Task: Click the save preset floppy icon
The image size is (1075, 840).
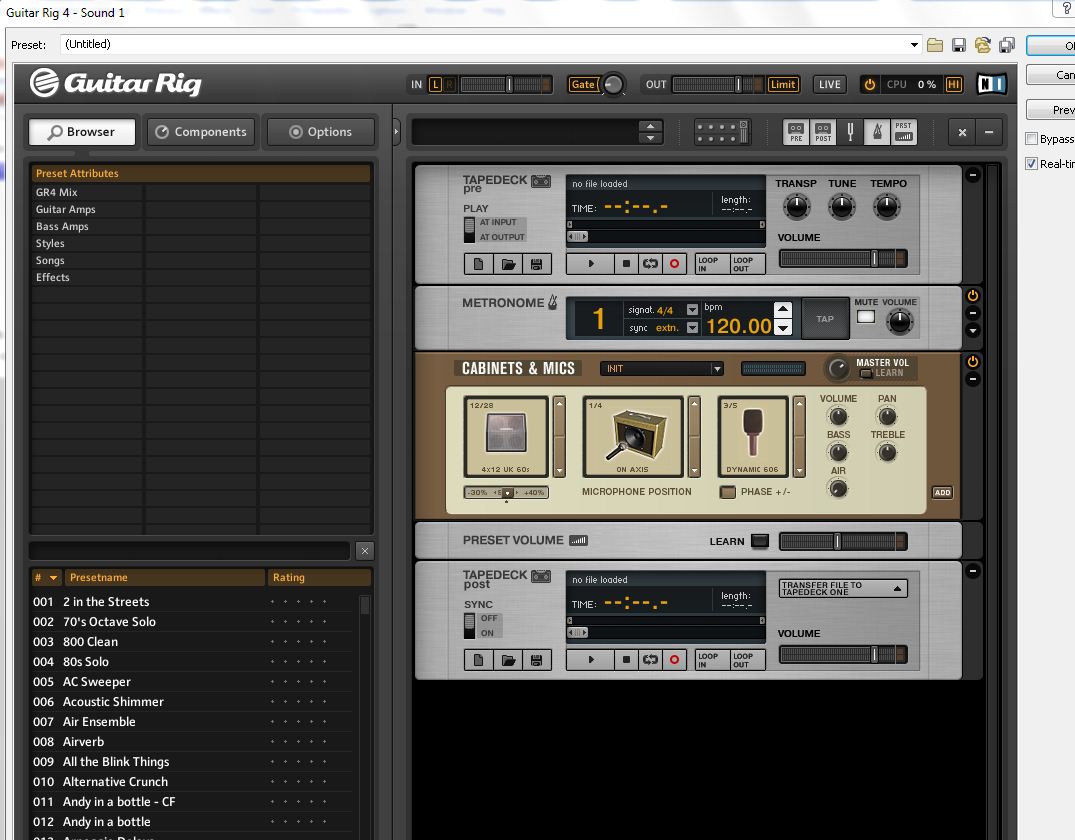Action: 958,45
